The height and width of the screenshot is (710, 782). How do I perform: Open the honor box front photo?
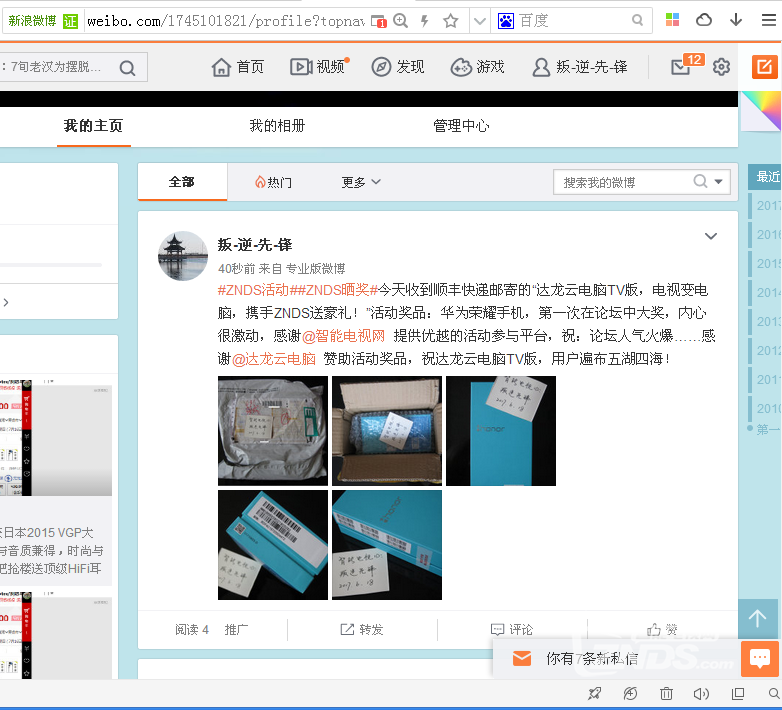501,431
